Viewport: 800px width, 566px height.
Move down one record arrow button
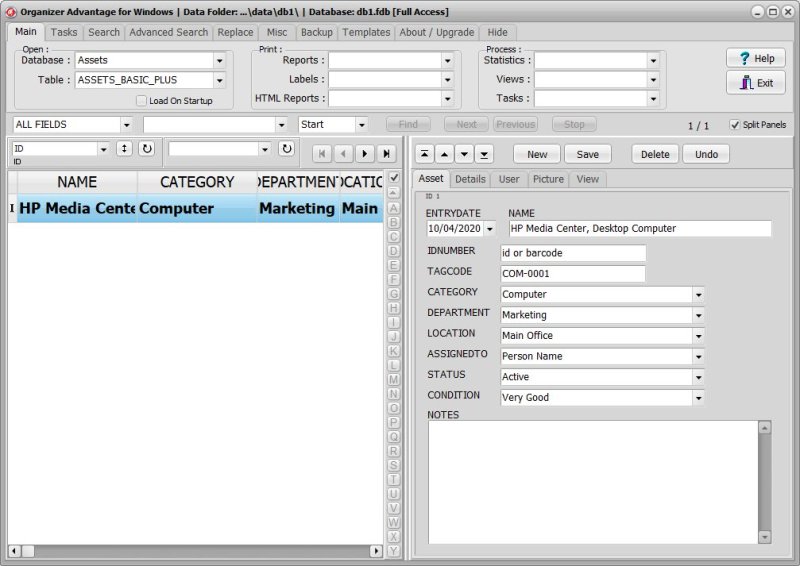[x=464, y=154]
